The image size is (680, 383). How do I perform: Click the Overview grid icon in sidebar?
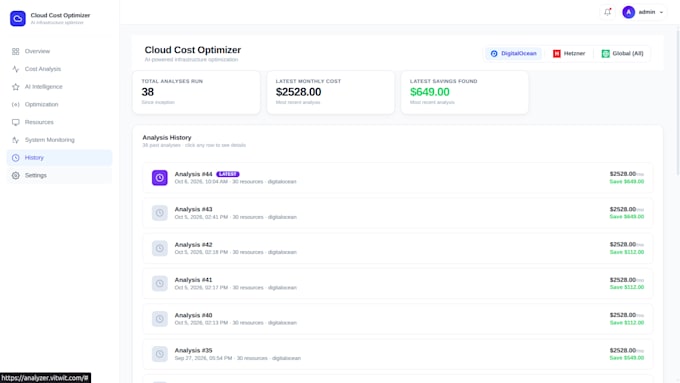[16, 51]
